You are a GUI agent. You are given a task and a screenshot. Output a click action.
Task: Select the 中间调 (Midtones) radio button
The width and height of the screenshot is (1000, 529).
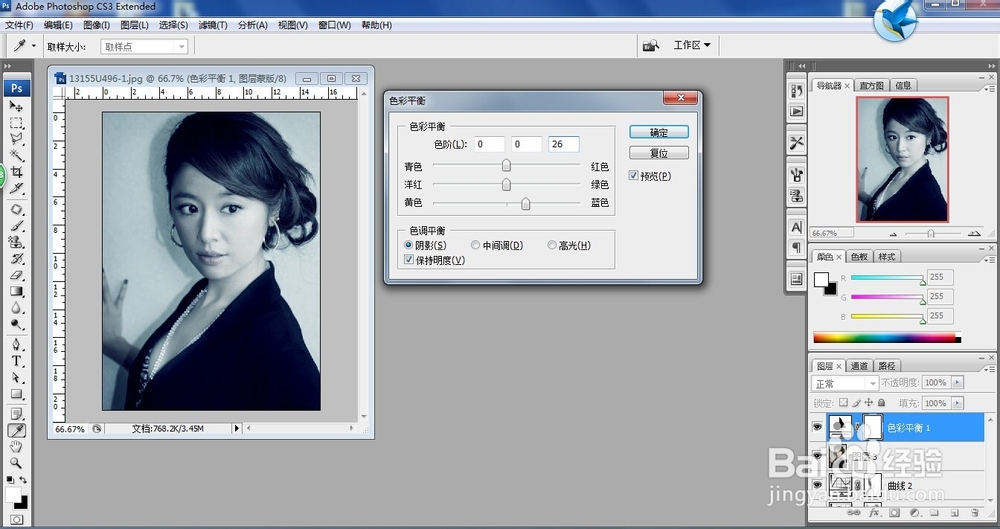(x=475, y=245)
